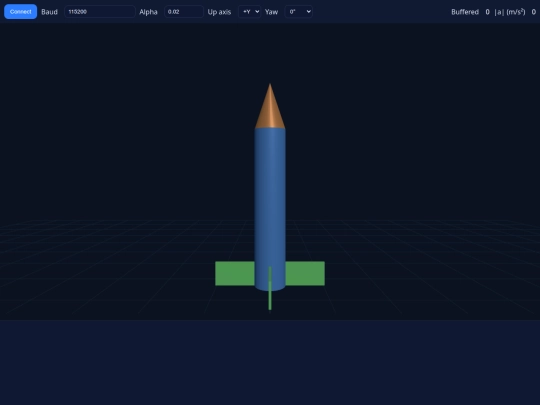540x405 pixels.
Task: Open the Up axis dropdown
Action: pos(250,12)
